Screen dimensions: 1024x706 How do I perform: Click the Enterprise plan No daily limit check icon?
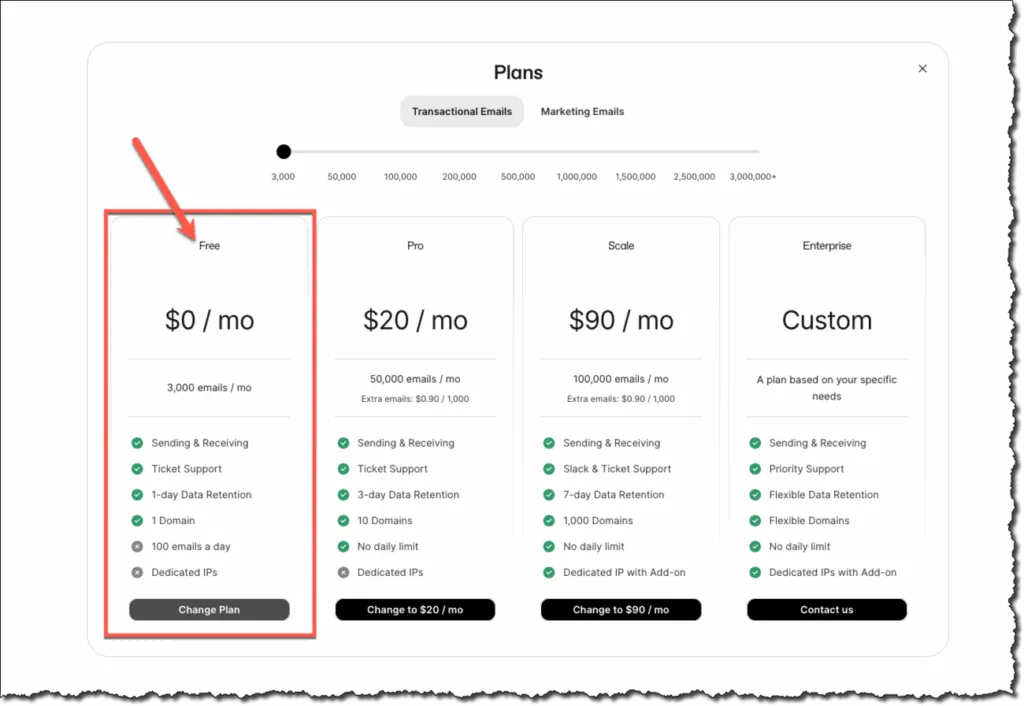pyautogui.click(x=755, y=547)
